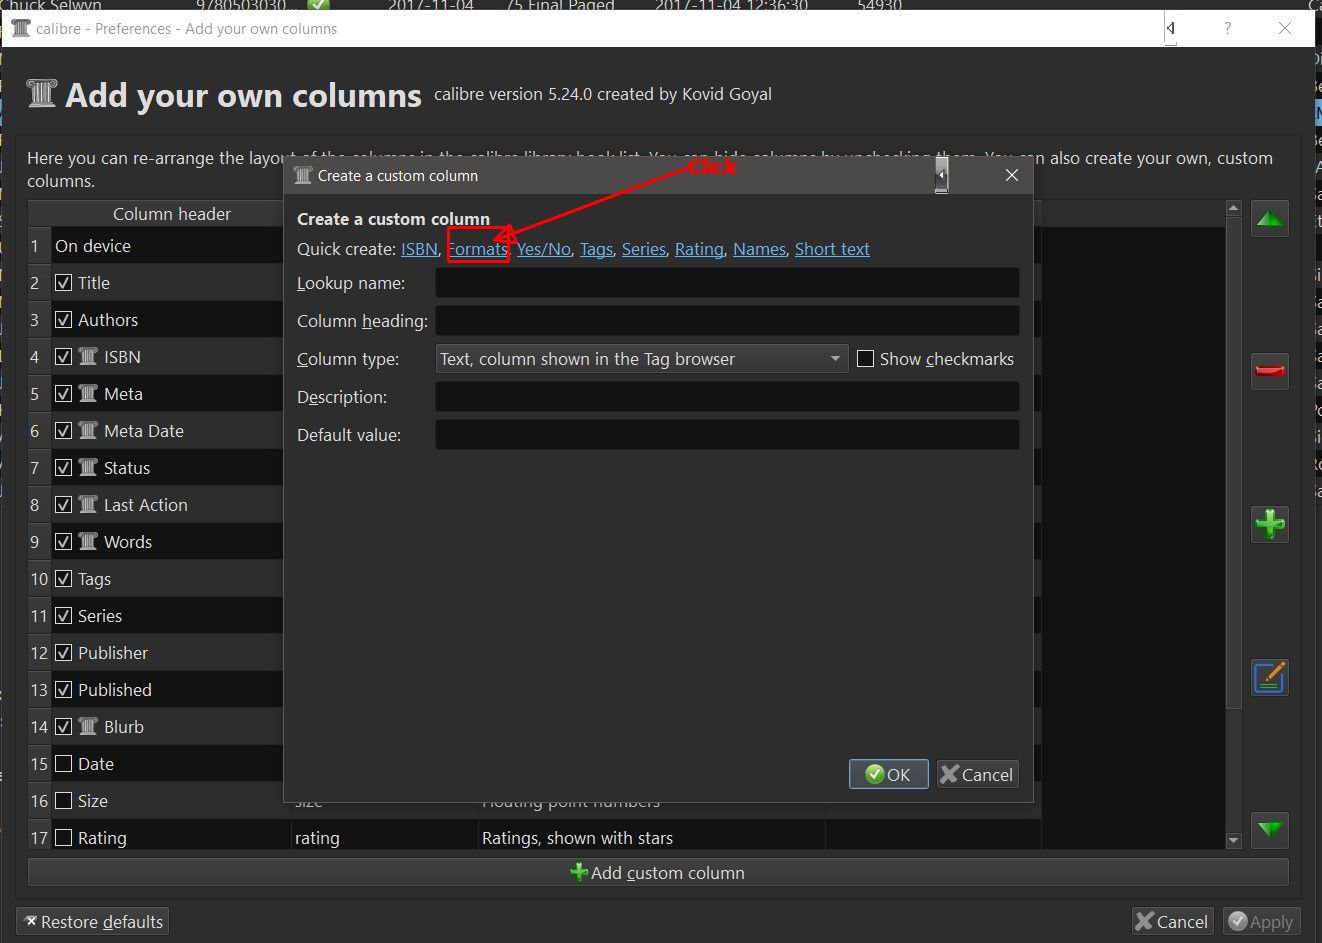Viewport: 1322px width, 943px height.
Task: Enable the Date column checkbox
Action: [63, 764]
